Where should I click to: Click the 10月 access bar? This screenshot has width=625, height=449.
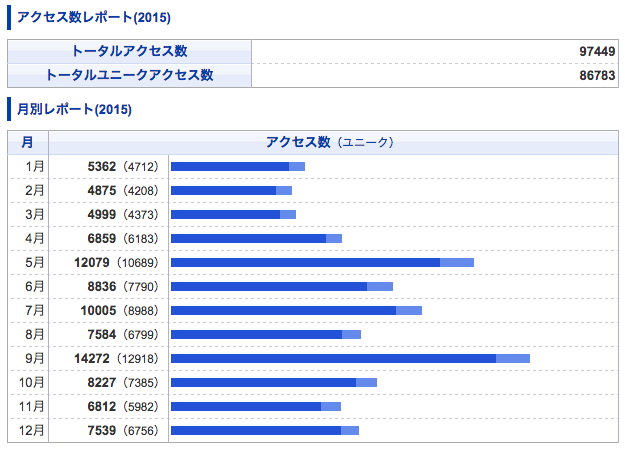click(x=274, y=382)
